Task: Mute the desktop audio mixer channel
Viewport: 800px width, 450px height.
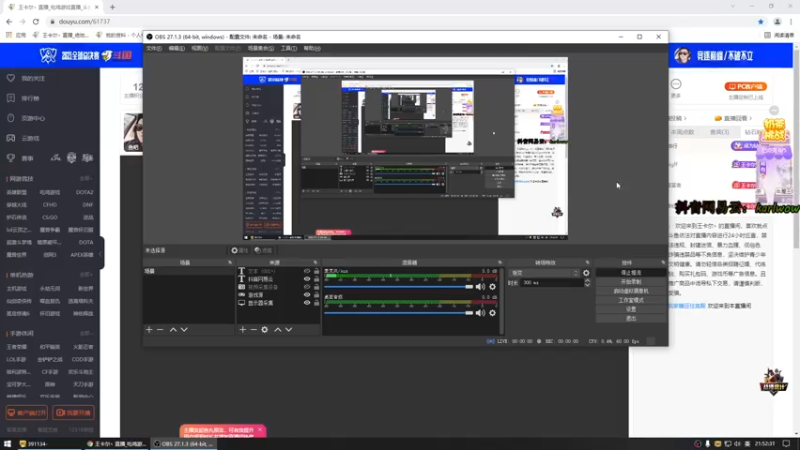Action: (x=480, y=313)
